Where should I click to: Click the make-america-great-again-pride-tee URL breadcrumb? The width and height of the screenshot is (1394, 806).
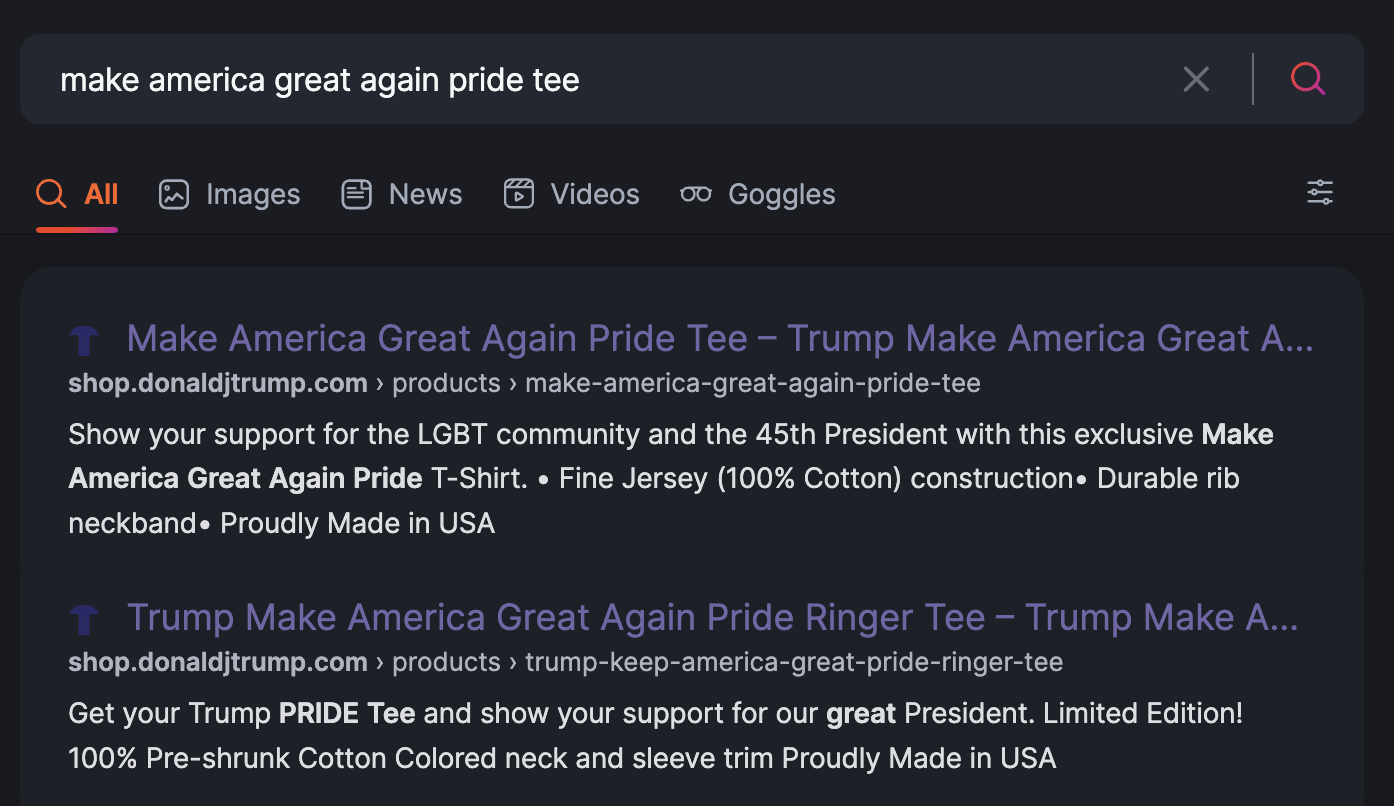pos(752,383)
